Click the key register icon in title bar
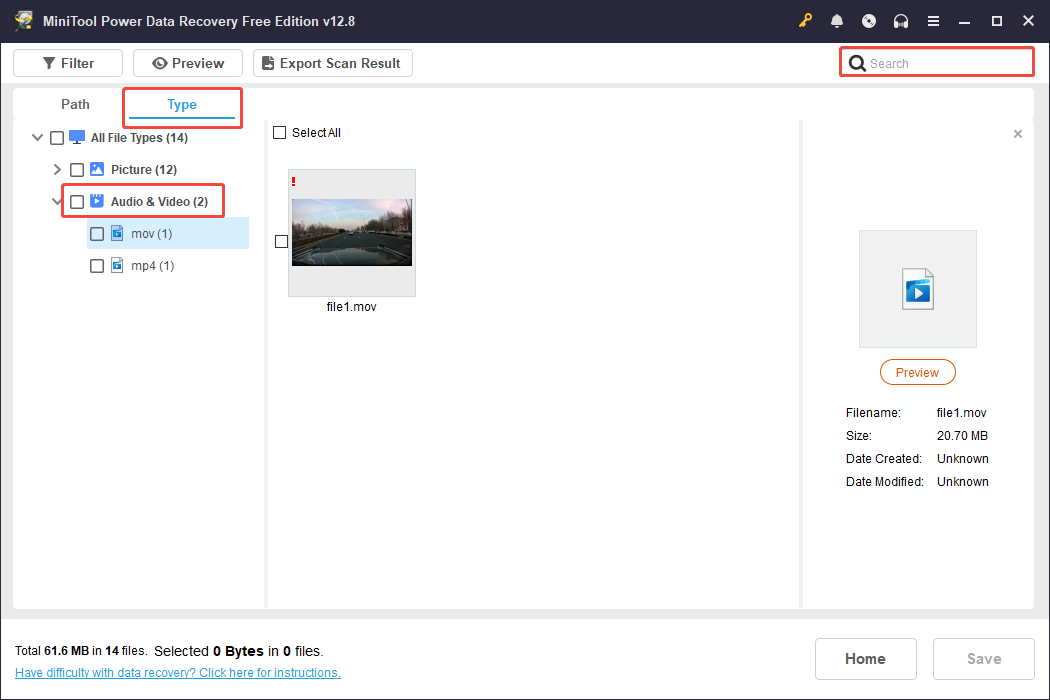This screenshot has width=1050, height=700. pos(805,21)
